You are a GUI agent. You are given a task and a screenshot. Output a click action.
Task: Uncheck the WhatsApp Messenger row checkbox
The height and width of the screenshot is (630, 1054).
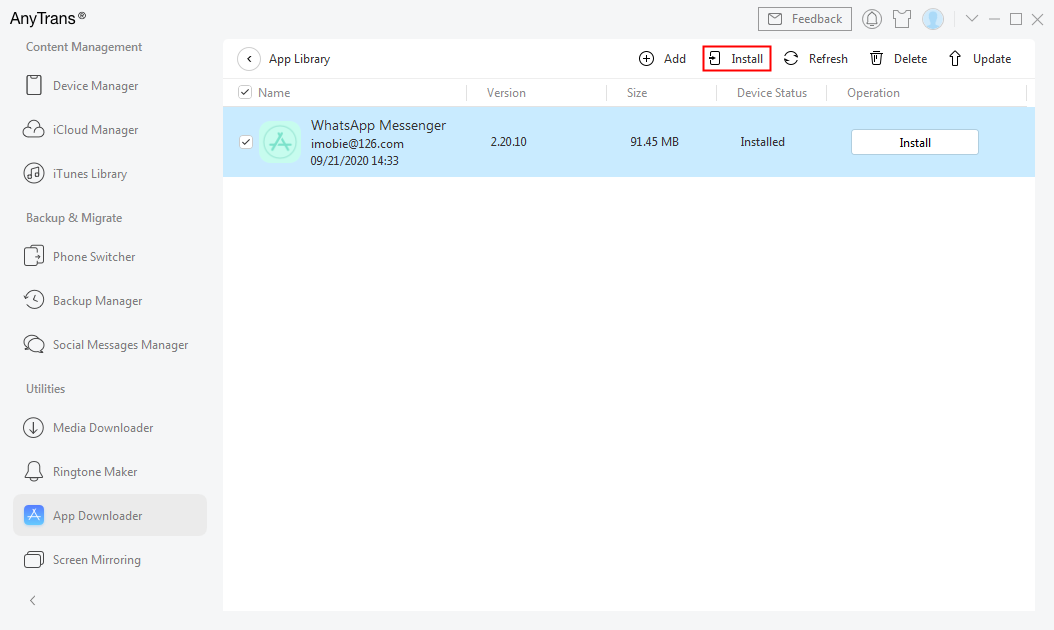coord(246,142)
